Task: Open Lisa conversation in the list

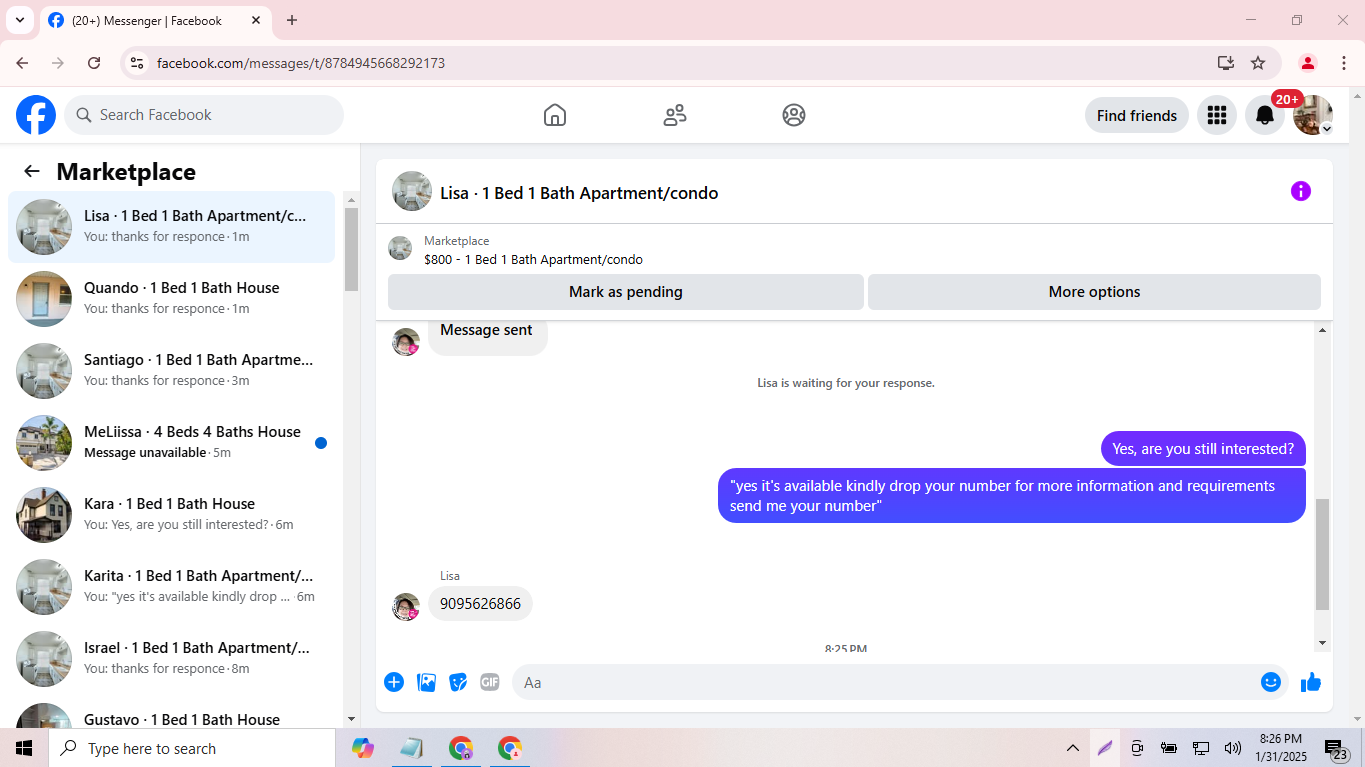Action: pyautogui.click(x=172, y=227)
